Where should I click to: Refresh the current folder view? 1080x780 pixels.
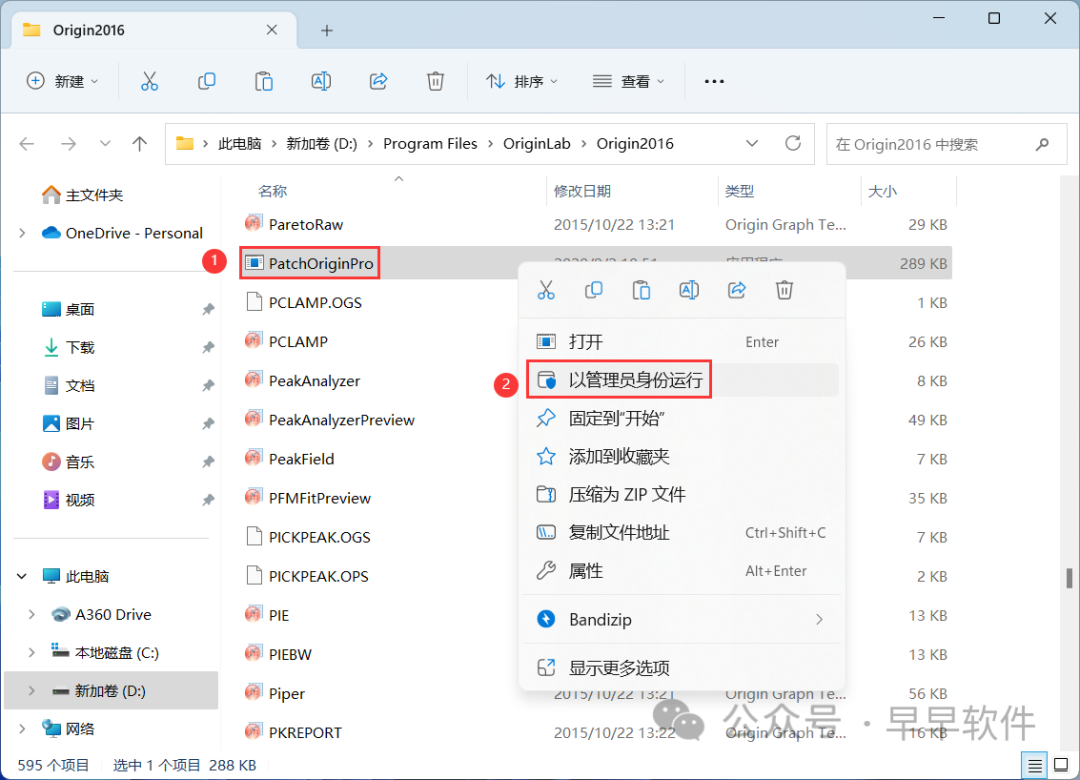coord(793,144)
